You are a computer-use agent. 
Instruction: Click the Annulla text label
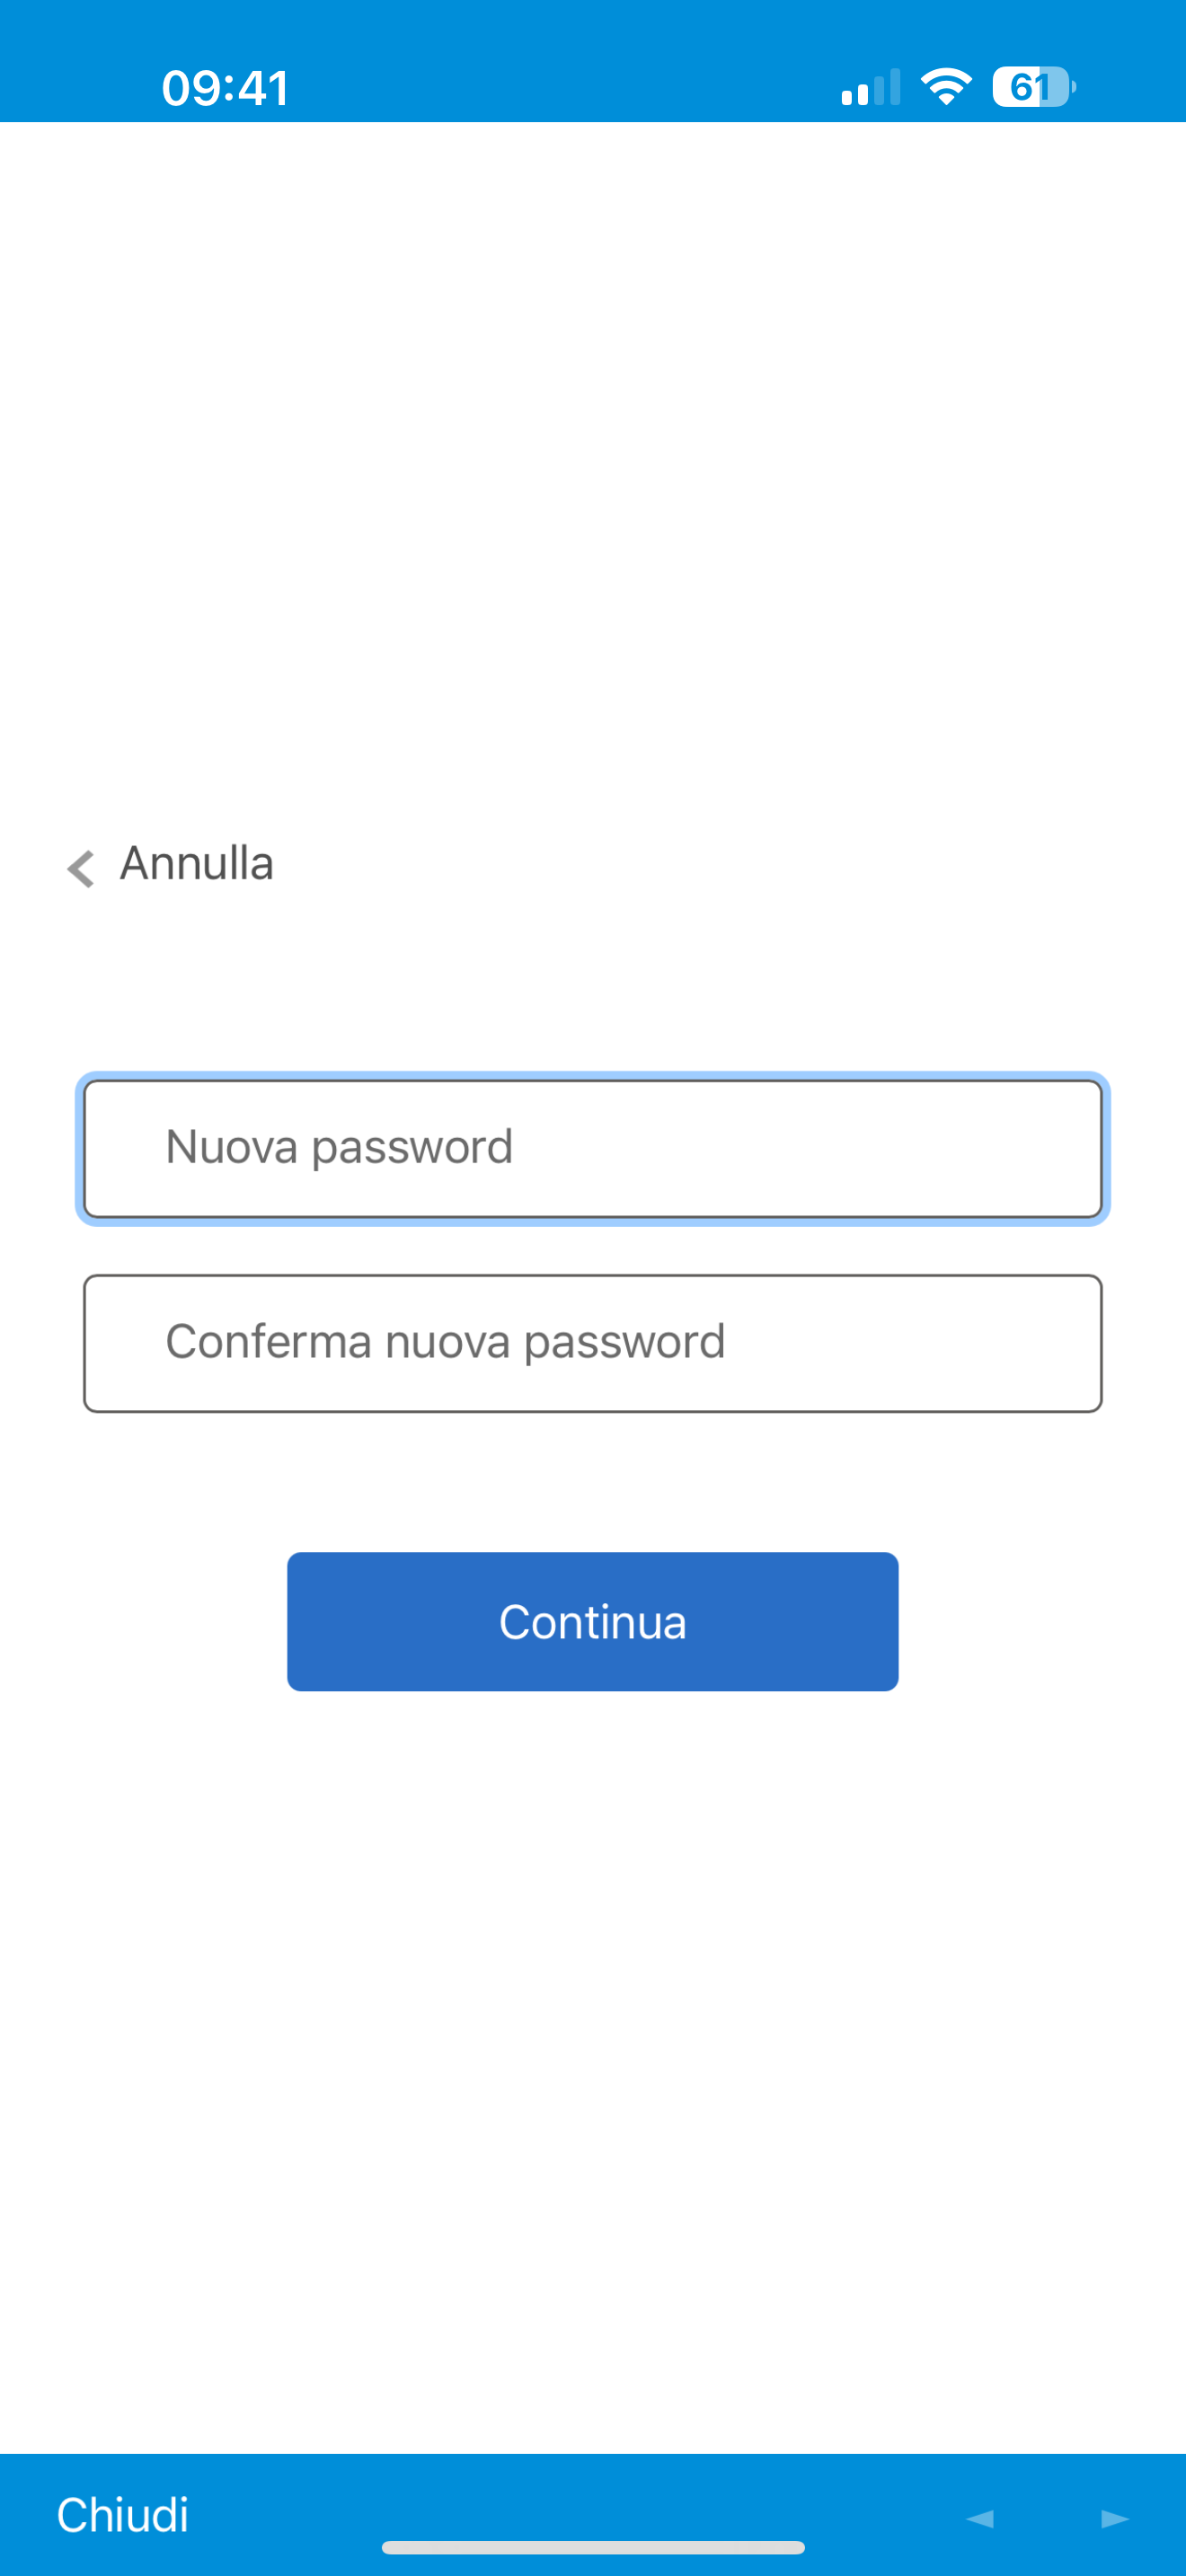pyautogui.click(x=197, y=864)
